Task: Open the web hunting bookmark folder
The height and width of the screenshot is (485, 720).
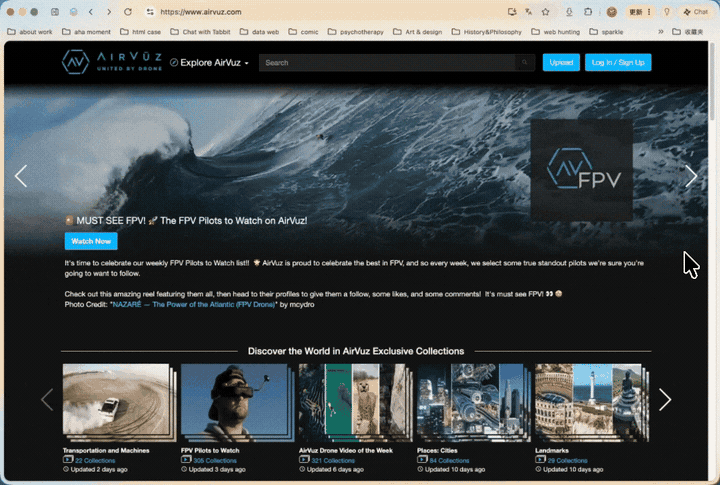Action: click(x=556, y=32)
